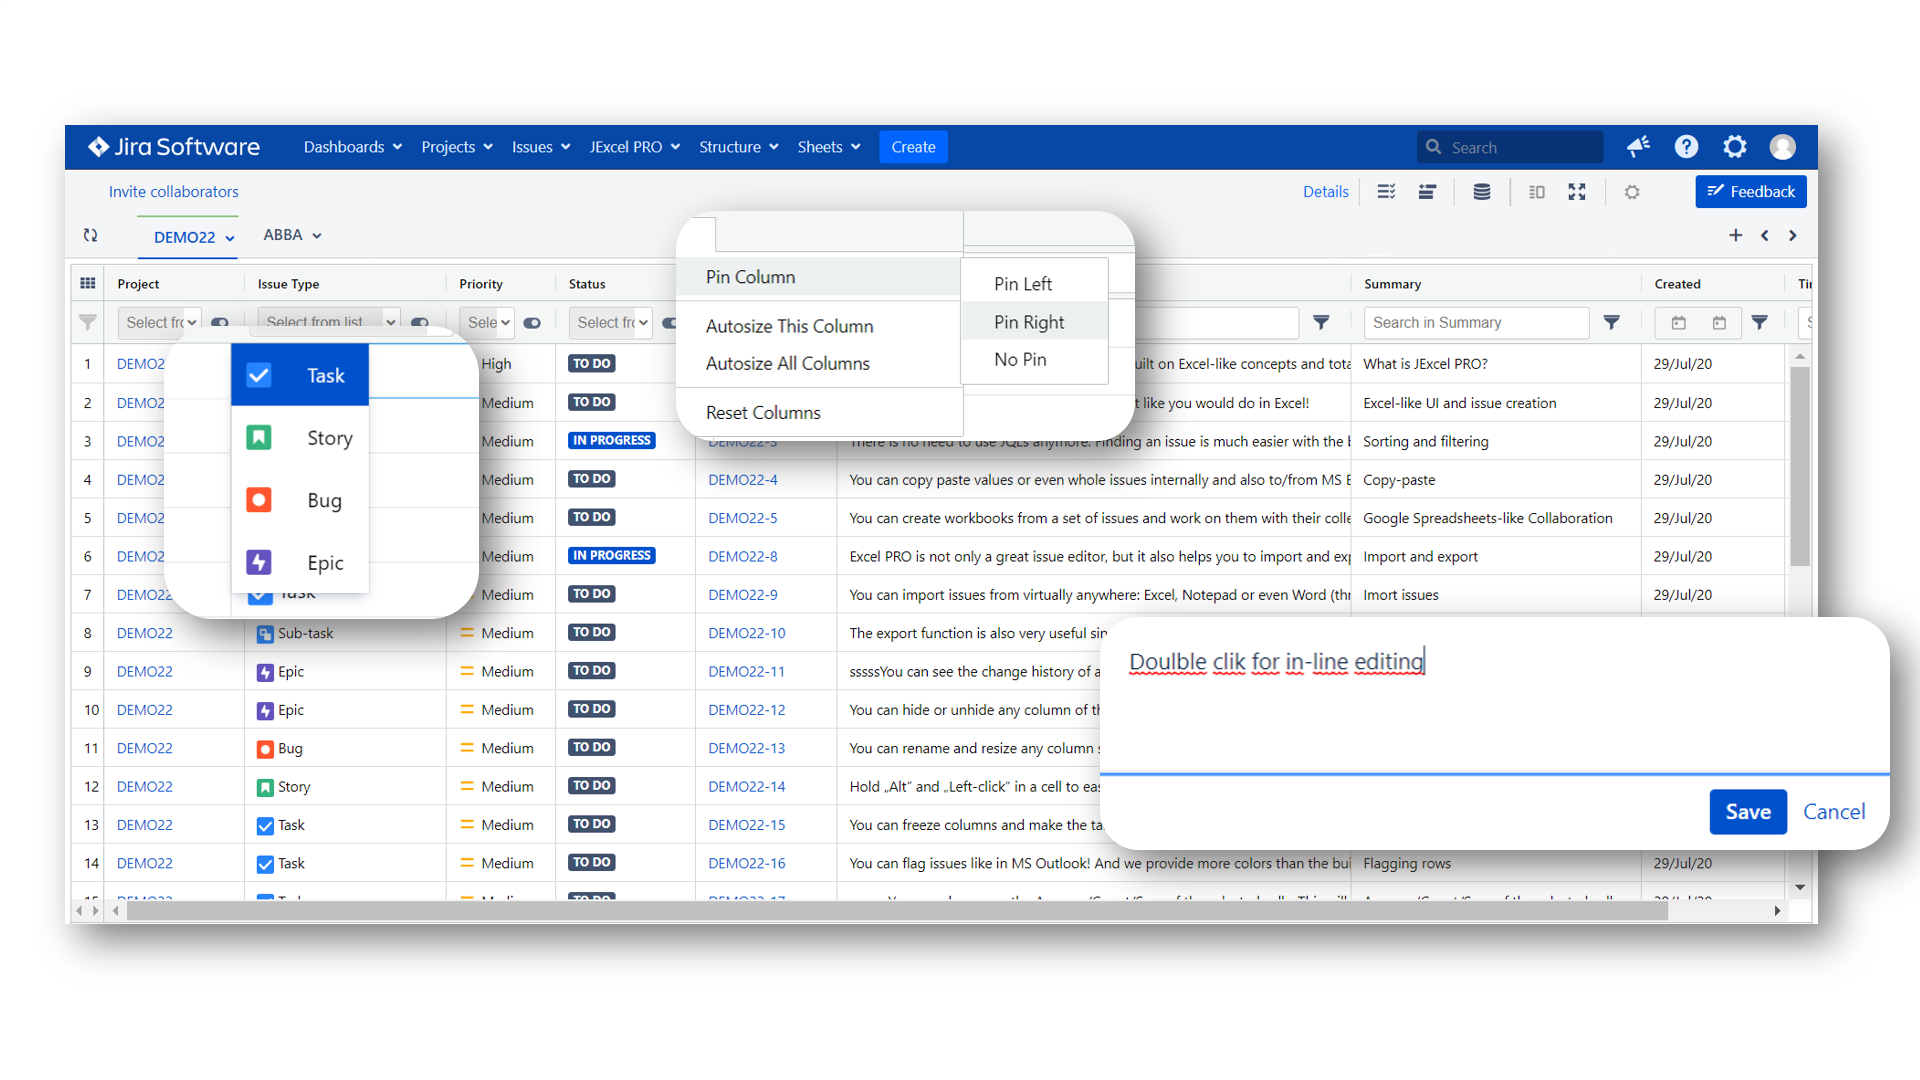
Task: Apply the Summary column filter funnel
Action: (x=1612, y=322)
